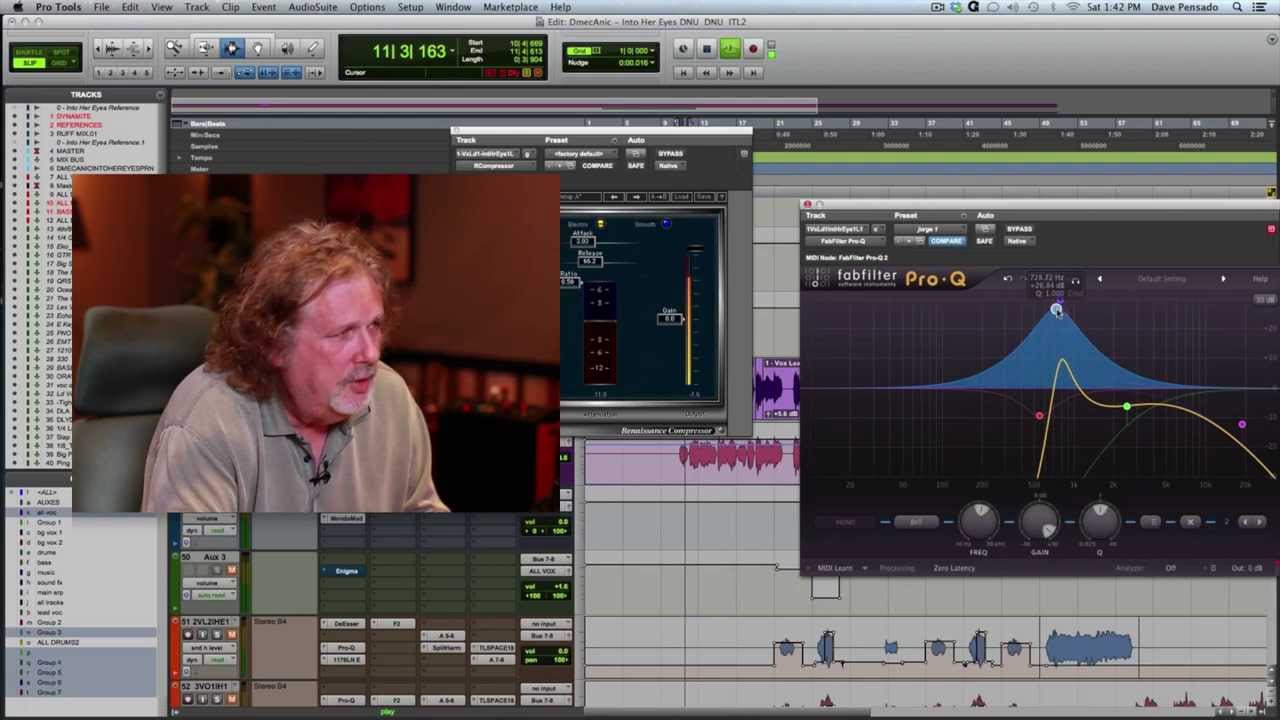1280x720 pixels.
Task: Click the Return to Zero transport button
Action: pyautogui.click(x=683, y=72)
